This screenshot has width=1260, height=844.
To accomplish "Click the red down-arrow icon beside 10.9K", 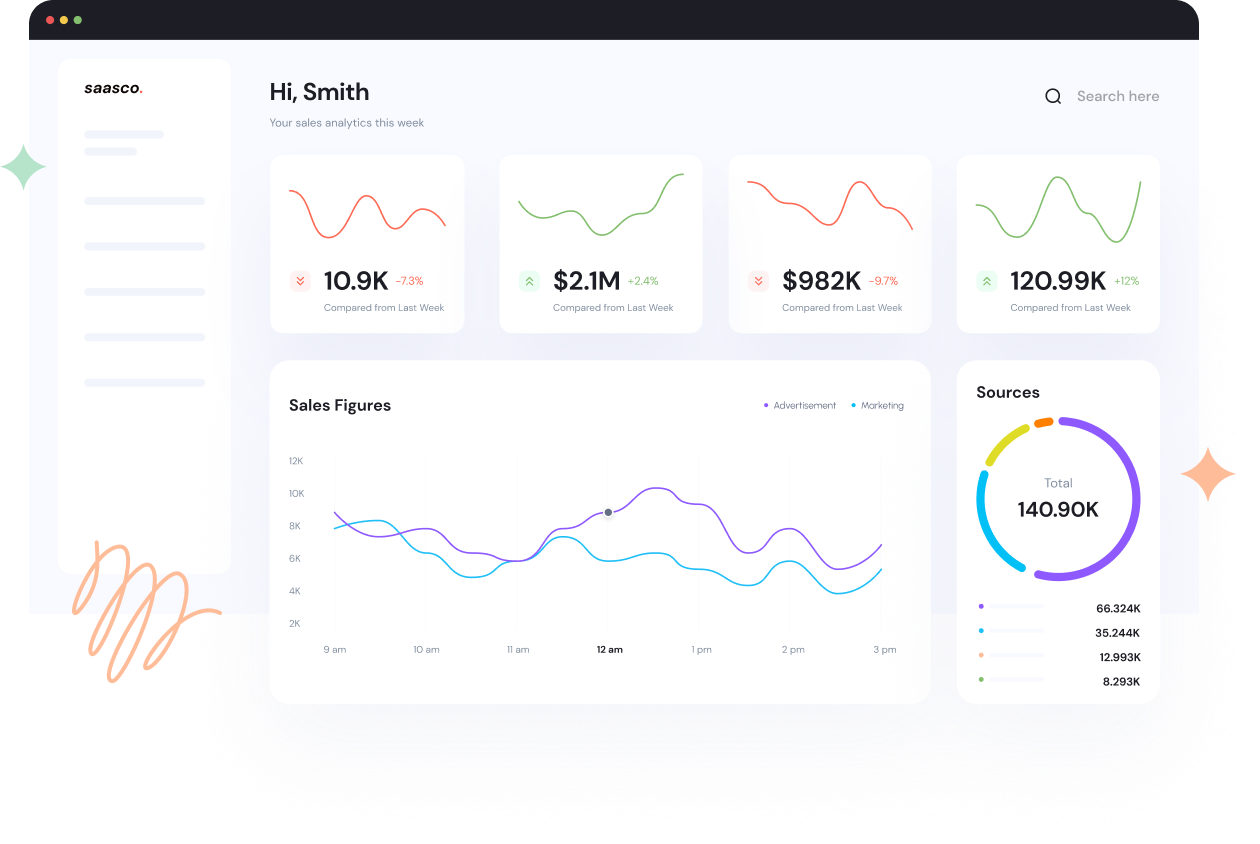I will pyautogui.click(x=300, y=281).
